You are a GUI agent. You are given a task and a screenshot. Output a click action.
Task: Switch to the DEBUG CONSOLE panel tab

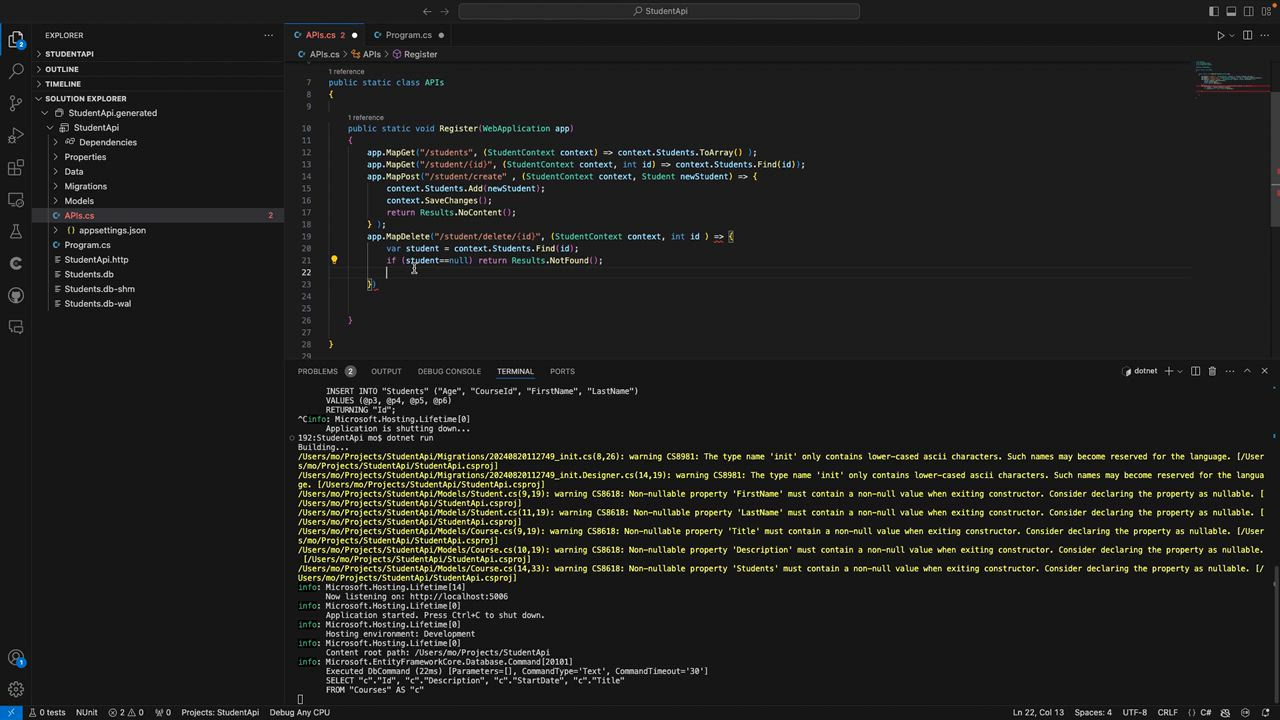click(449, 371)
